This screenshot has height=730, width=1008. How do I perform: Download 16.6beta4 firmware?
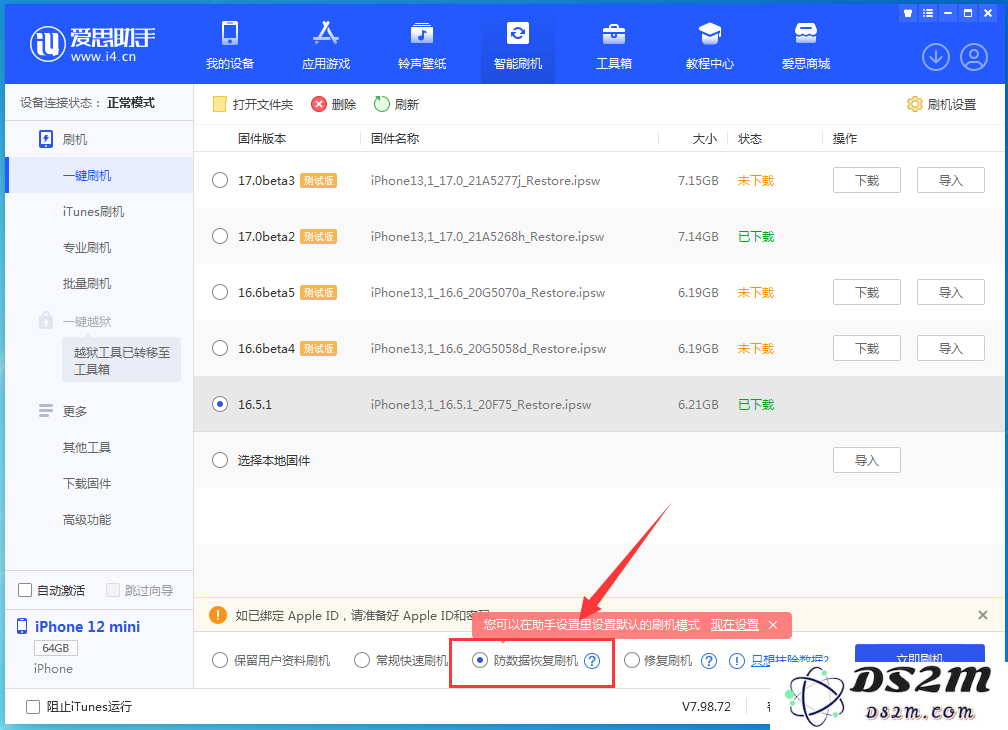(x=867, y=348)
